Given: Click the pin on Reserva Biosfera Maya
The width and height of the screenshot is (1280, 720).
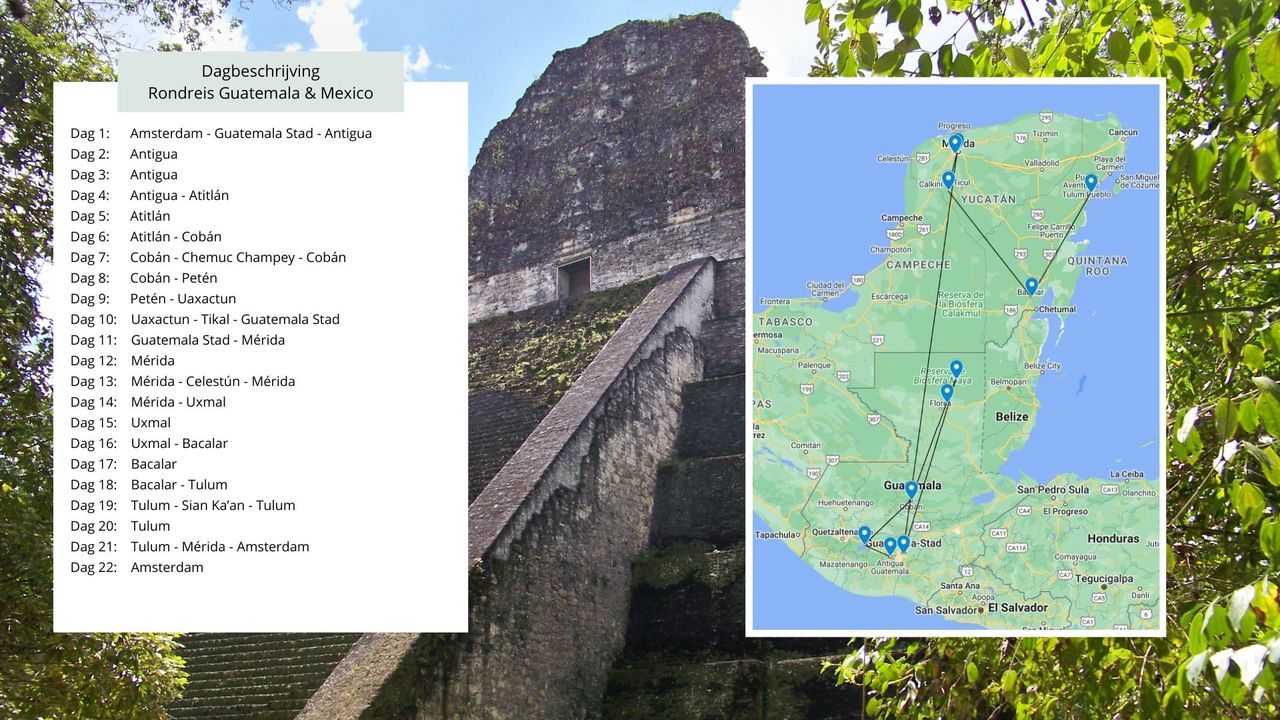Looking at the screenshot, I should [956, 369].
